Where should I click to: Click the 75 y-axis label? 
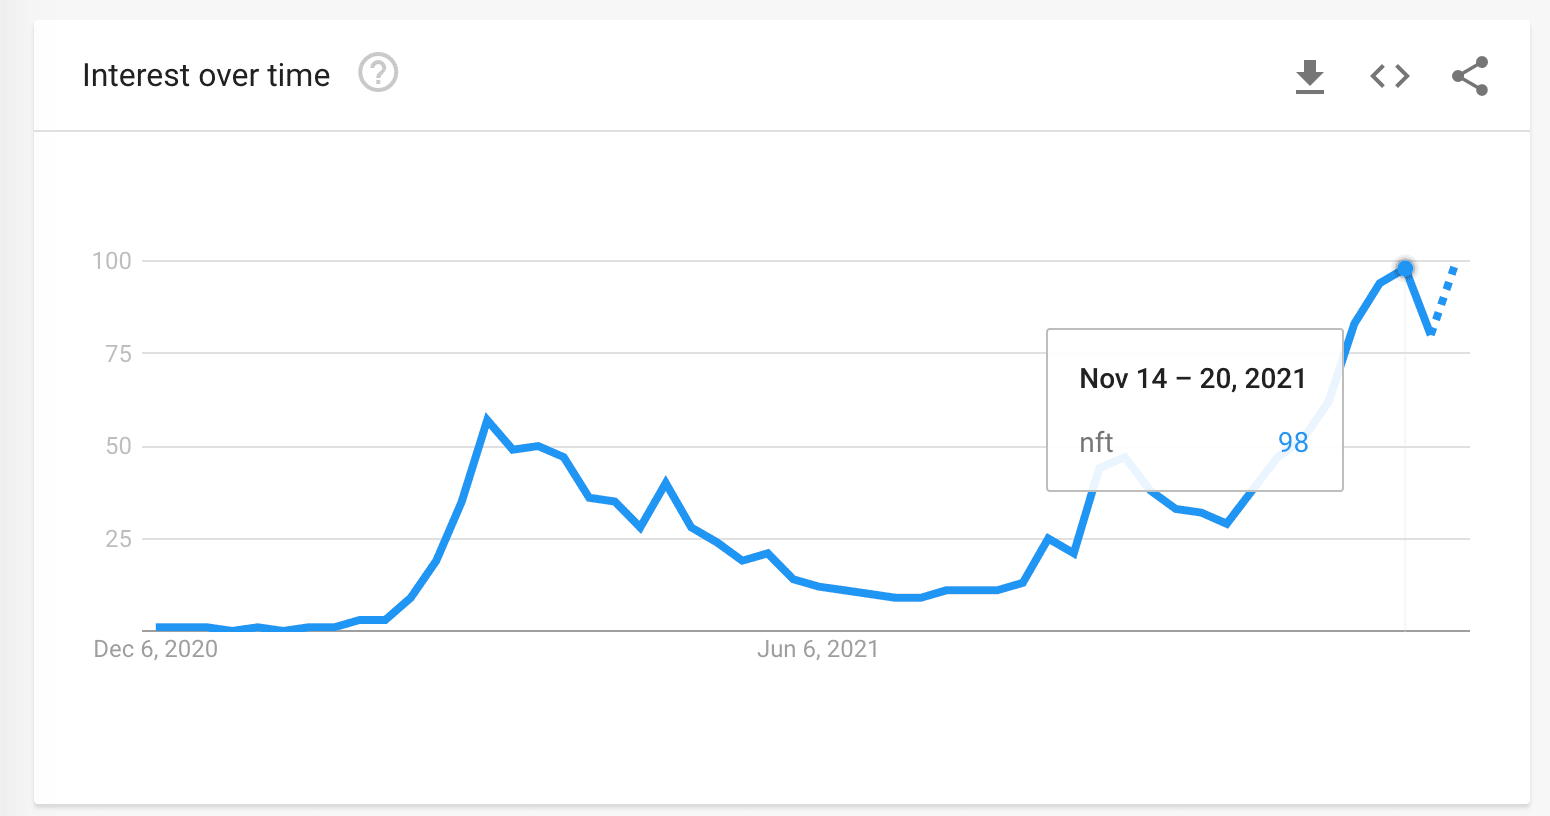pyautogui.click(x=119, y=353)
